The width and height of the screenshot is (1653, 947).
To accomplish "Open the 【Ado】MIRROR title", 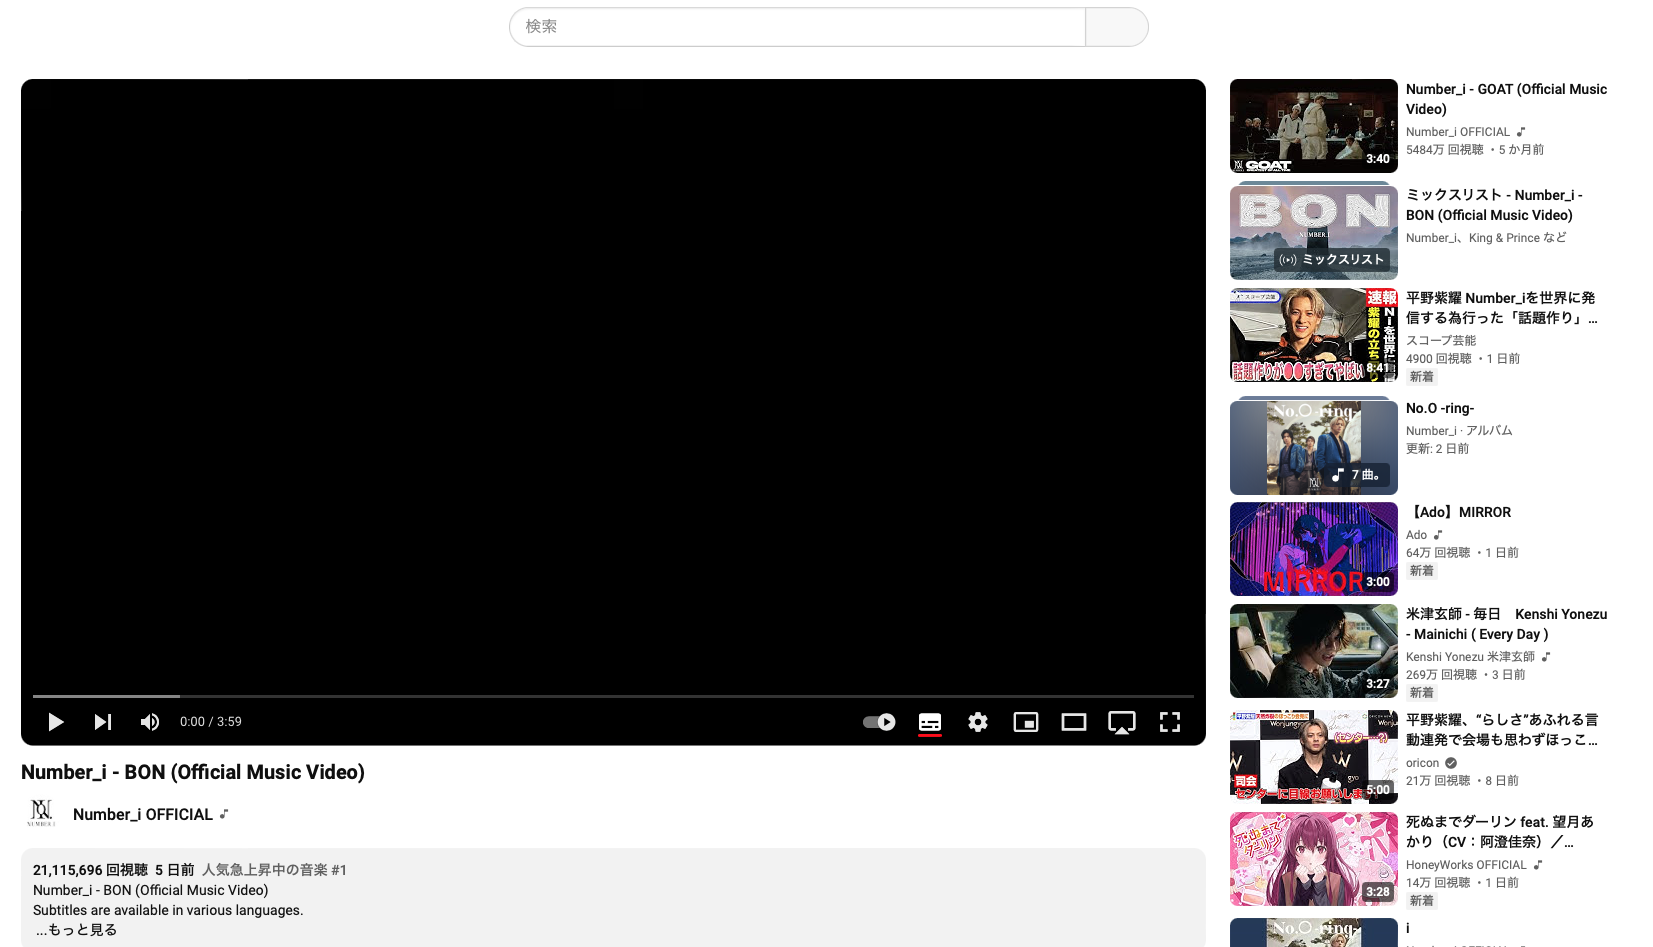I will (x=1459, y=512).
